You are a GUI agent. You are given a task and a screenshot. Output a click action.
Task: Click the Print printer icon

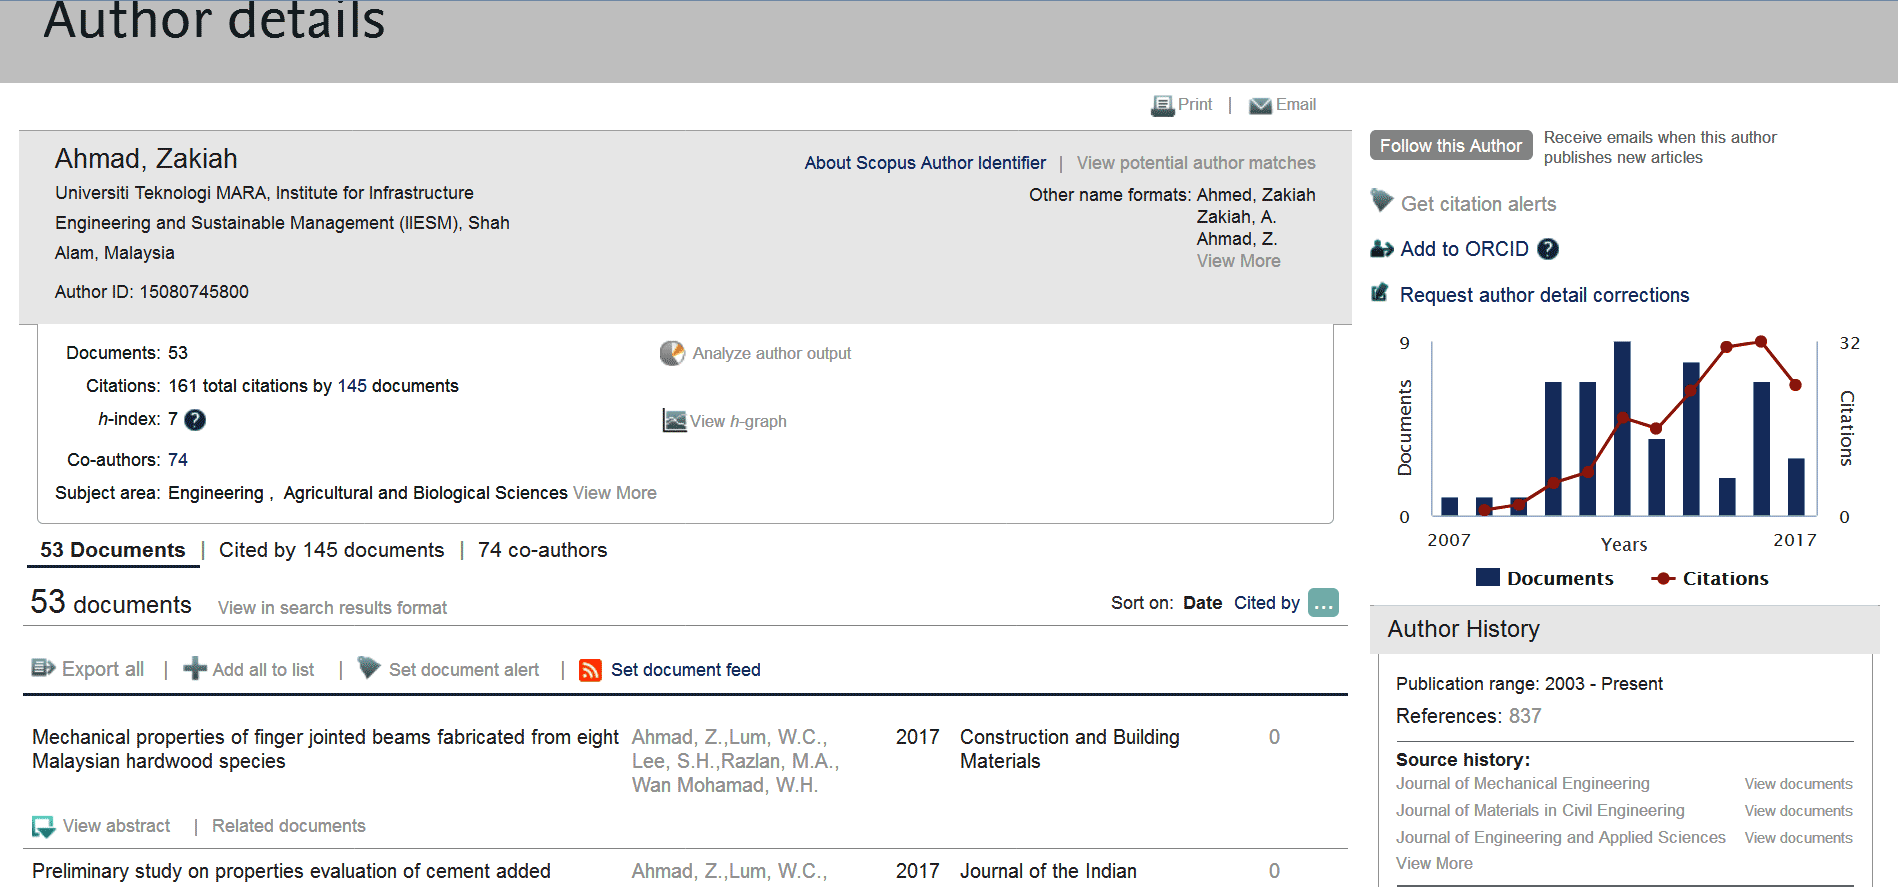tap(1162, 105)
